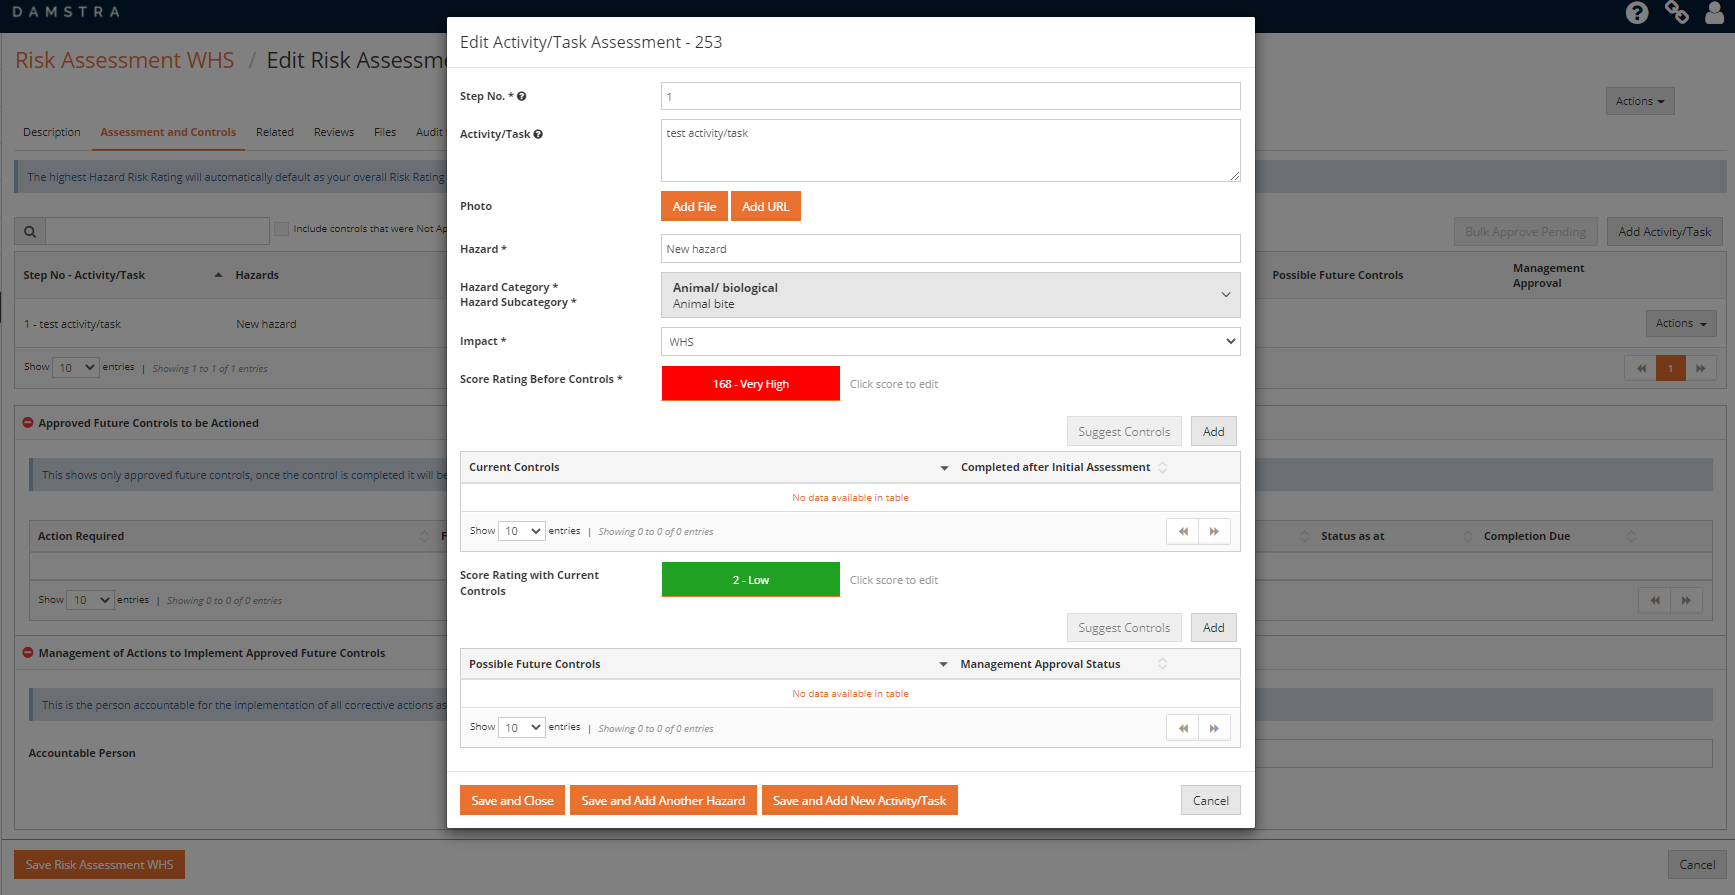
Task: Change entries count in Current Controls table
Action: pyautogui.click(x=522, y=531)
